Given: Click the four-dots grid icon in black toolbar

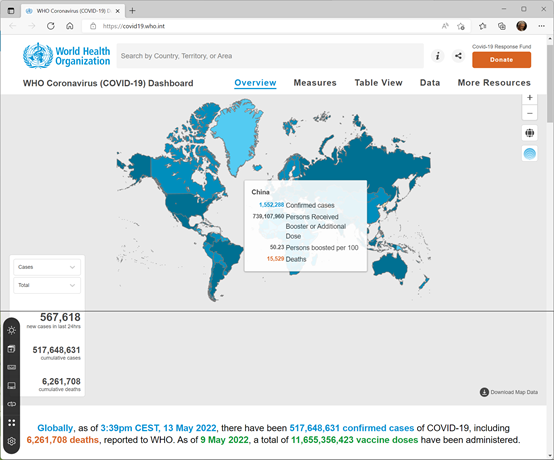Looking at the screenshot, I should tap(12, 423).
